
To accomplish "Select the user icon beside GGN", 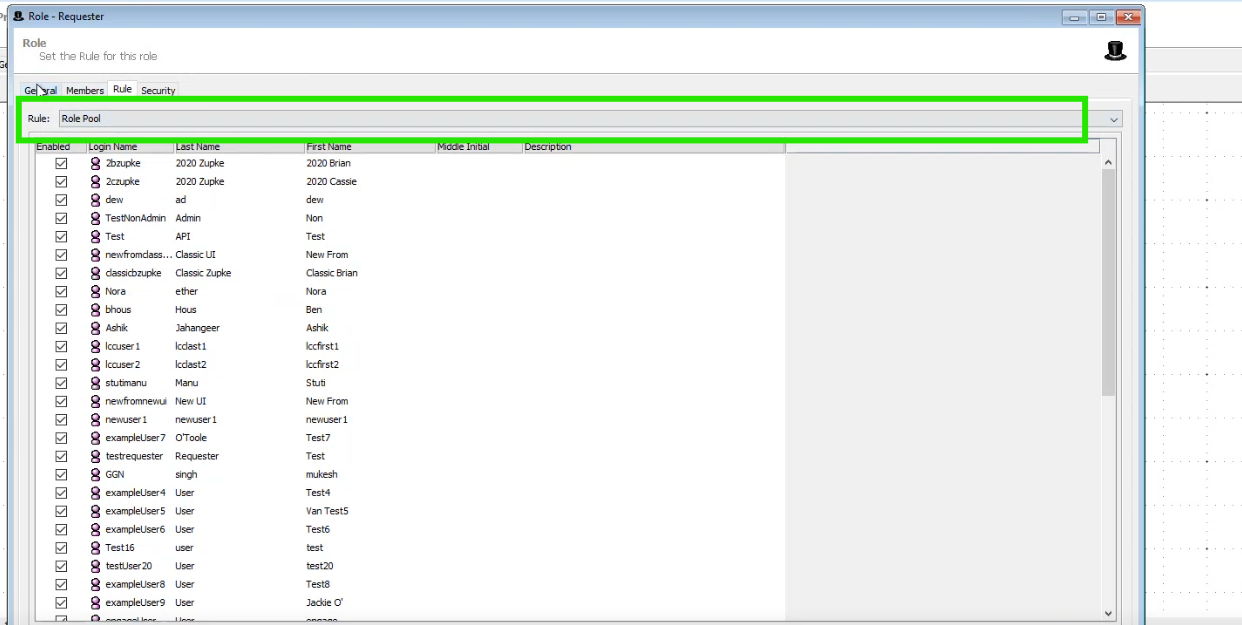I will 95,474.
